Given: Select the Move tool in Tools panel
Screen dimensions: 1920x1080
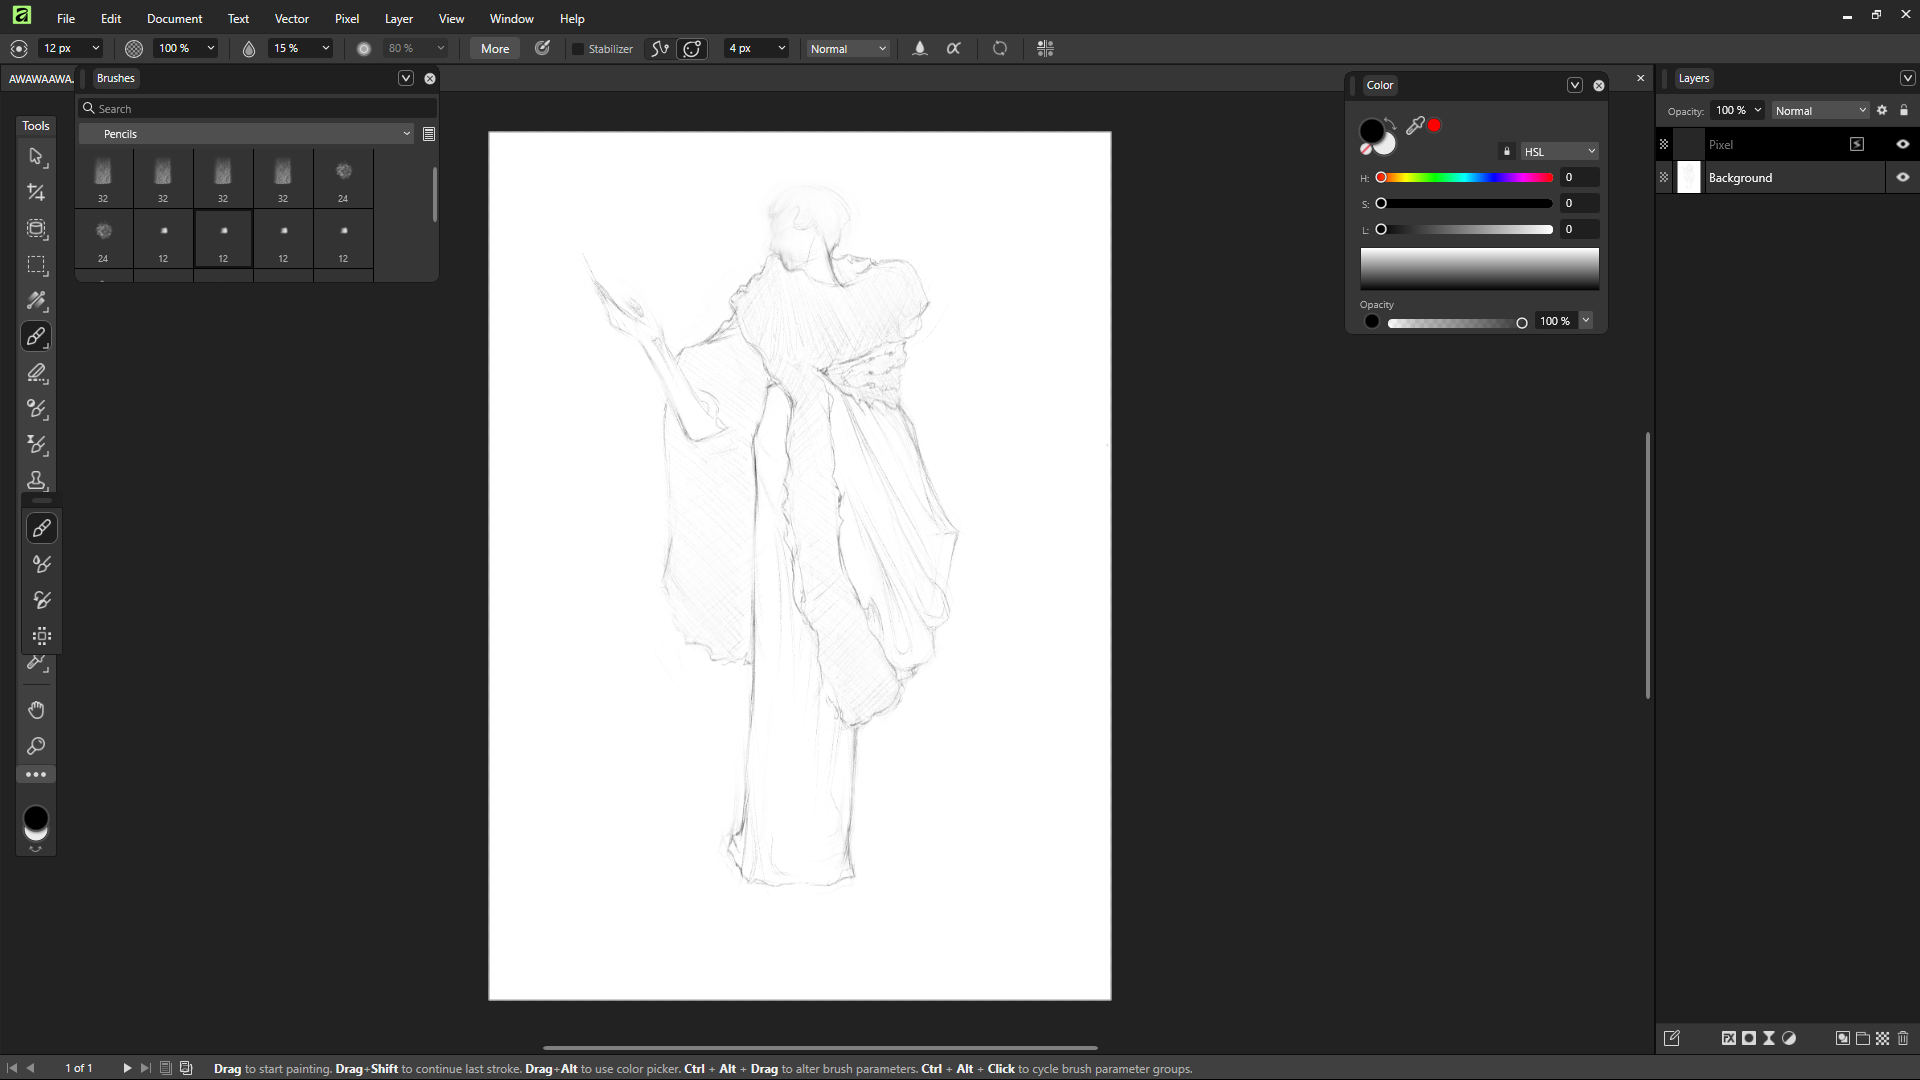Looking at the screenshot, I should 36,157.
